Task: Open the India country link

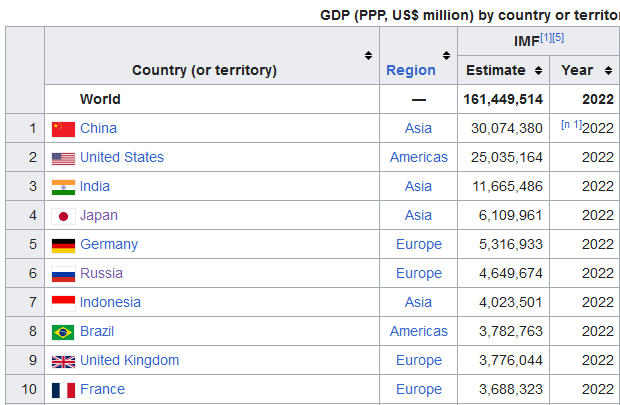Action: (x=95, y=186)
